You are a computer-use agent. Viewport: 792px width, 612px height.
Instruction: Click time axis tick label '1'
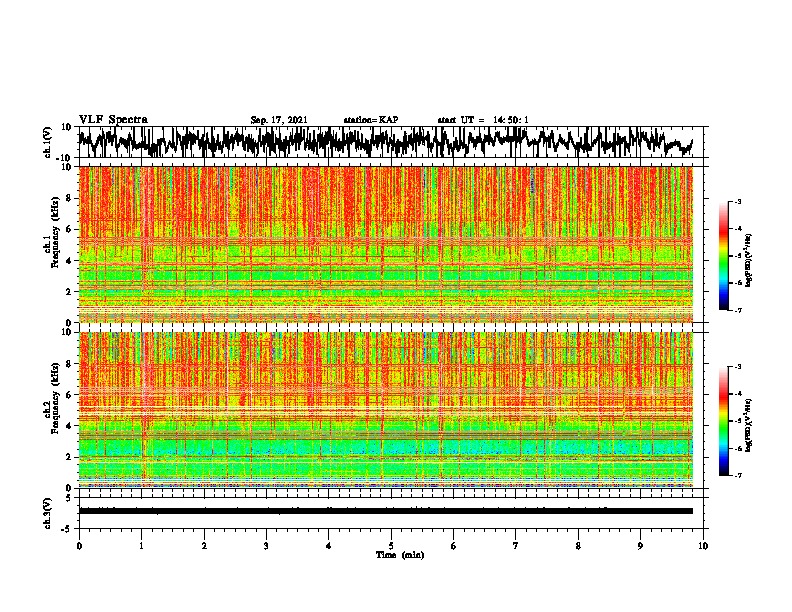(141, 546)
